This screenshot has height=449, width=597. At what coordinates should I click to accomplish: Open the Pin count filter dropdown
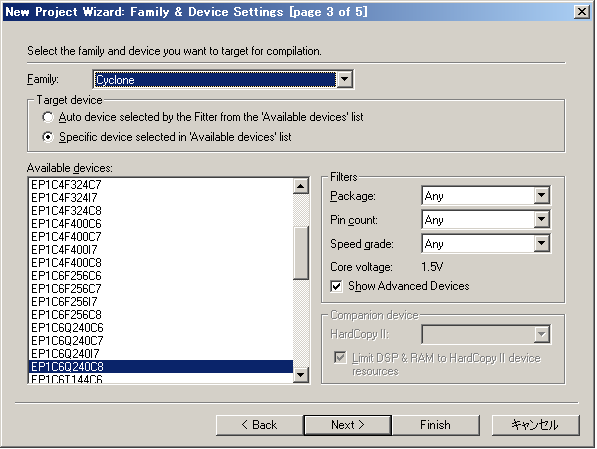[541, 220]
